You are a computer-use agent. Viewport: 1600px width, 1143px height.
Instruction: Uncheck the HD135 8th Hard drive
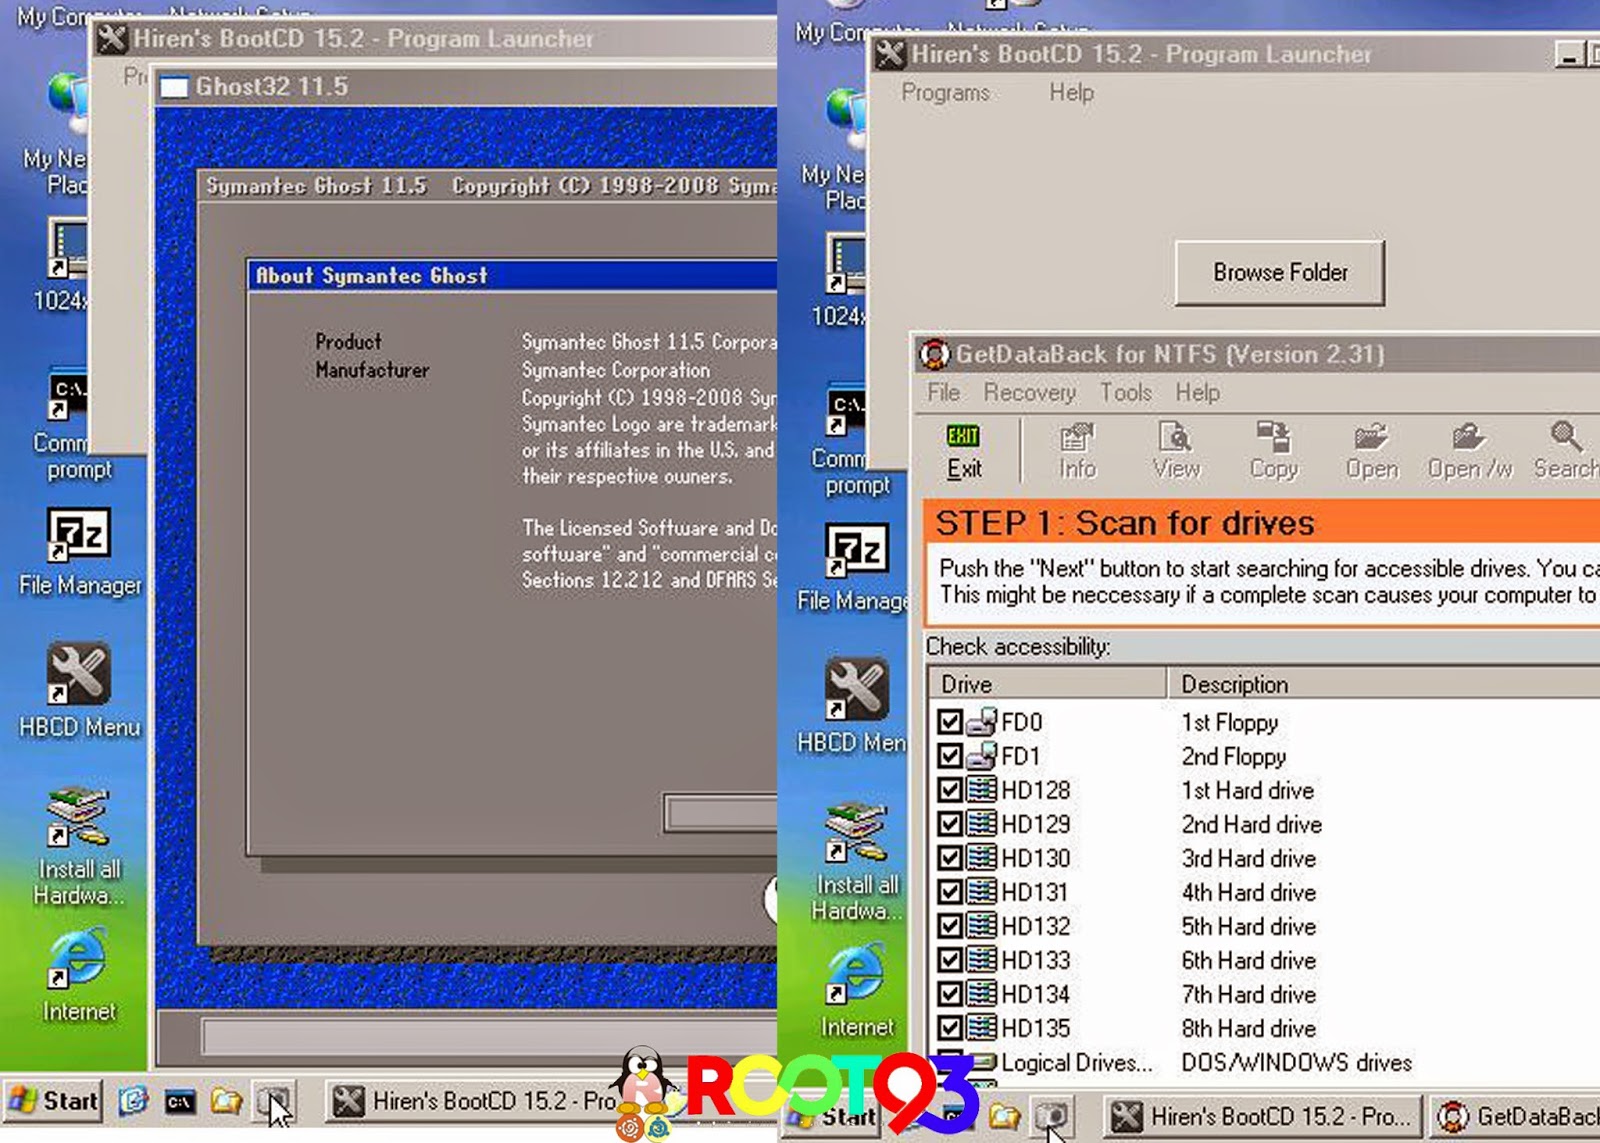tap(951, 1028)
